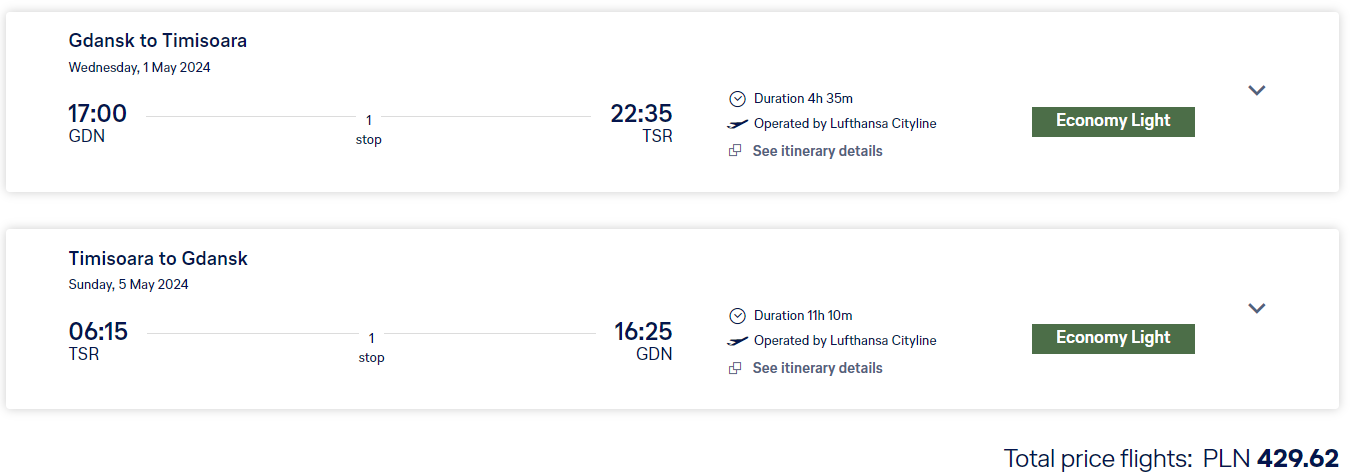Click the clock icon beside Duration 11h 10m
The image size is (1350, 476).
[737, 315]
